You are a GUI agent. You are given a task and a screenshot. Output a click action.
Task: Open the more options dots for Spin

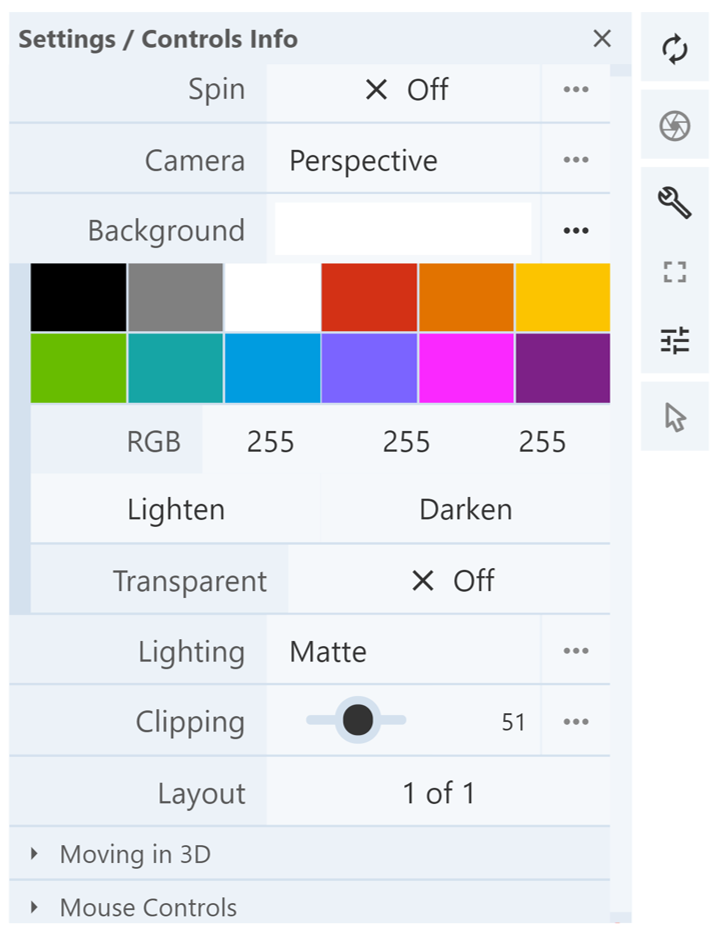pos(575,90)
